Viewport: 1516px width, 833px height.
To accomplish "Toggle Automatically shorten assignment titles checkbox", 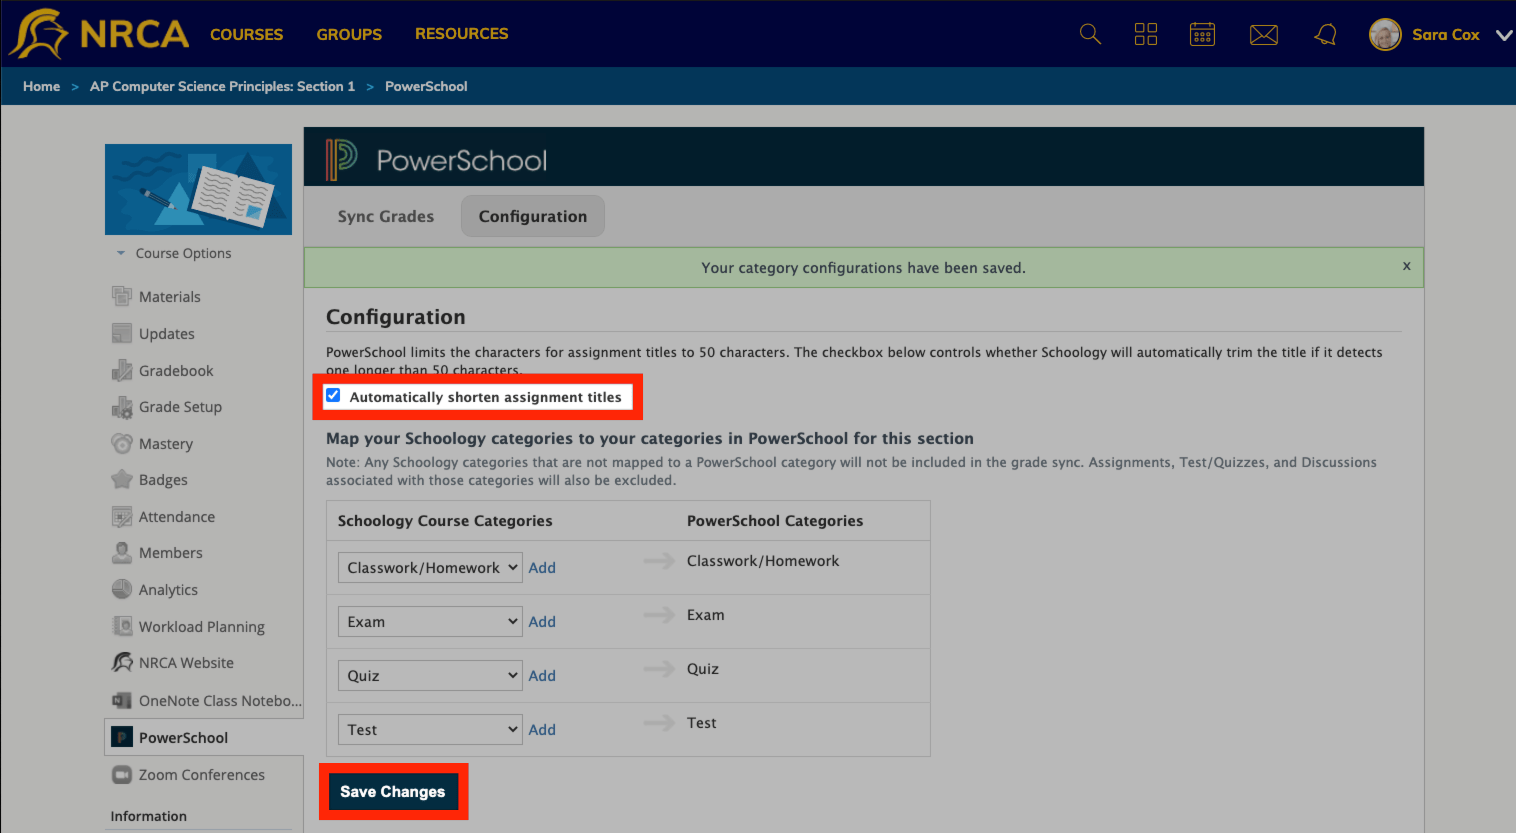I will (333, 395).
